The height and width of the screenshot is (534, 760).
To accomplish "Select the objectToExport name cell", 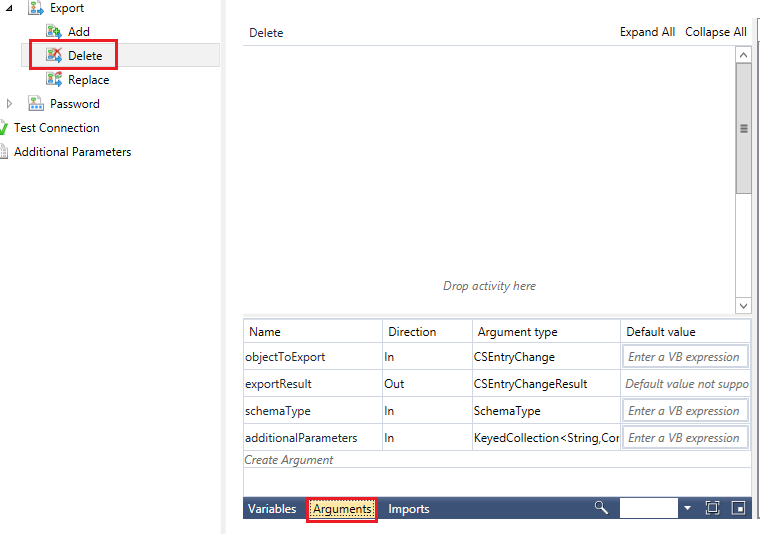I will pos(313,357).
